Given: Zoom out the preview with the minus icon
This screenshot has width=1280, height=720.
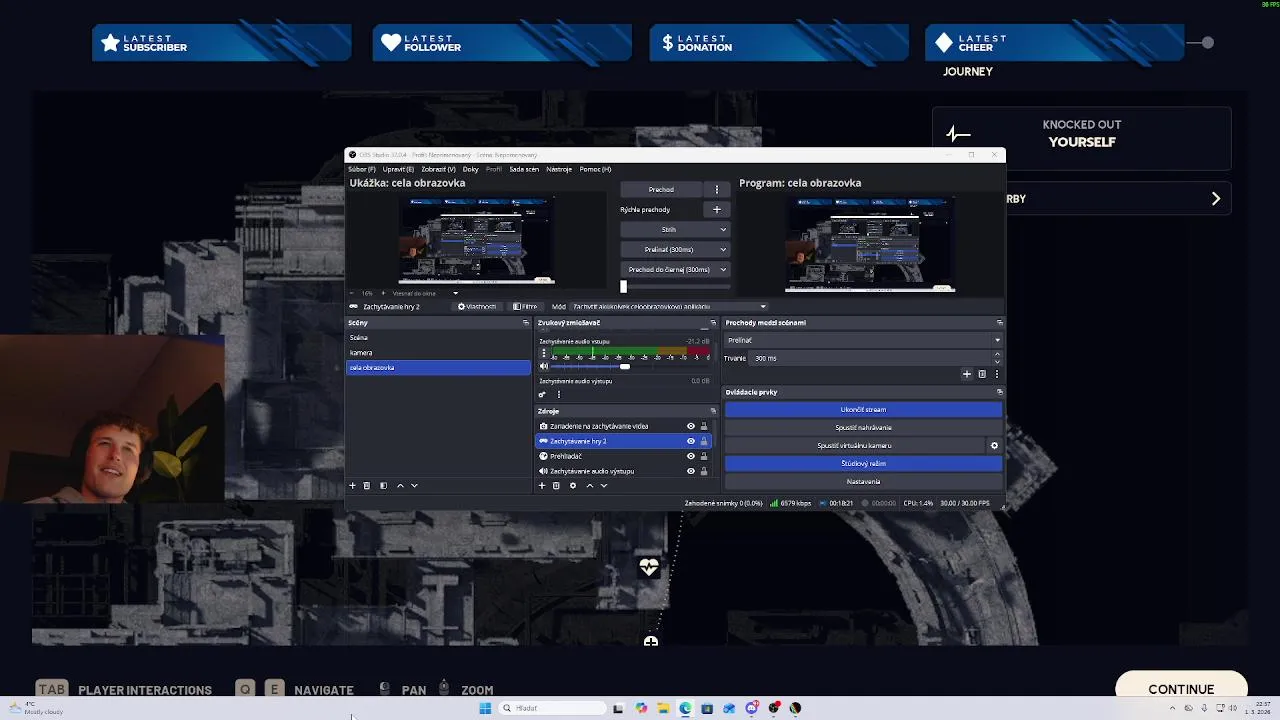Looking at the screenshot, I should (x=353, y=293).
